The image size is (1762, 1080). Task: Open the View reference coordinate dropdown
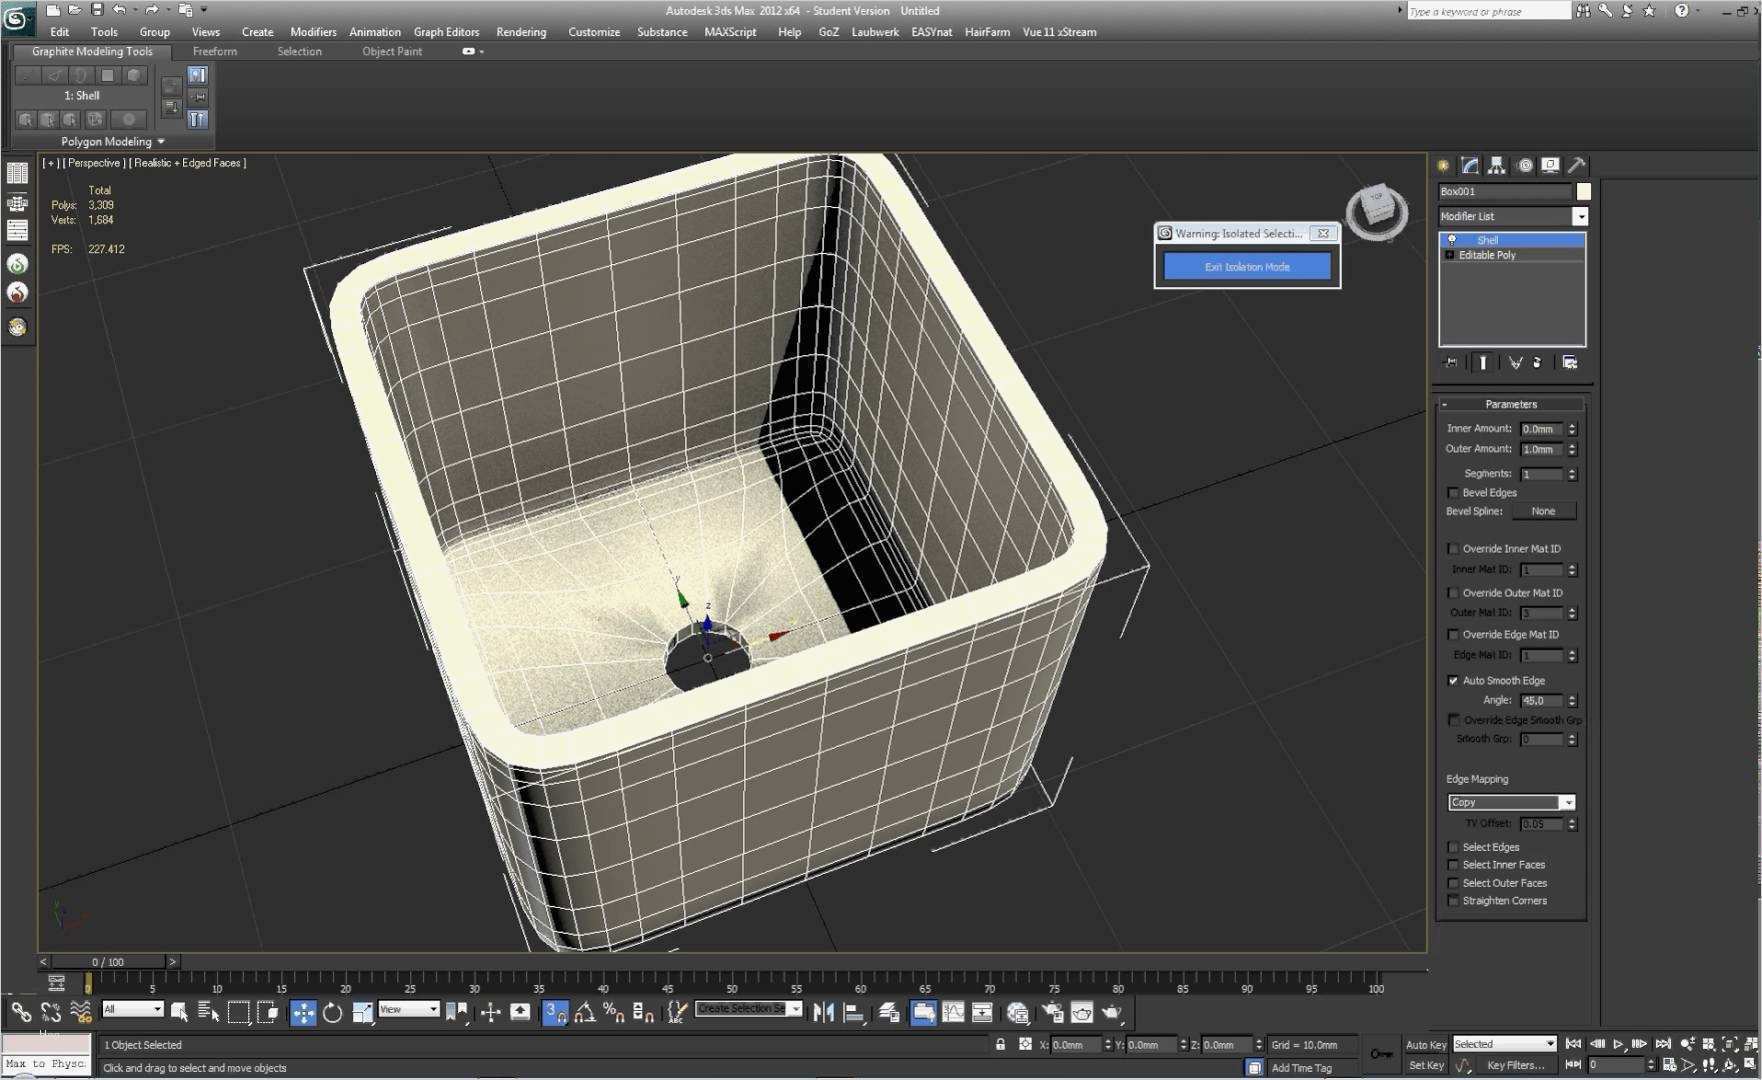tap(434, 1009)
